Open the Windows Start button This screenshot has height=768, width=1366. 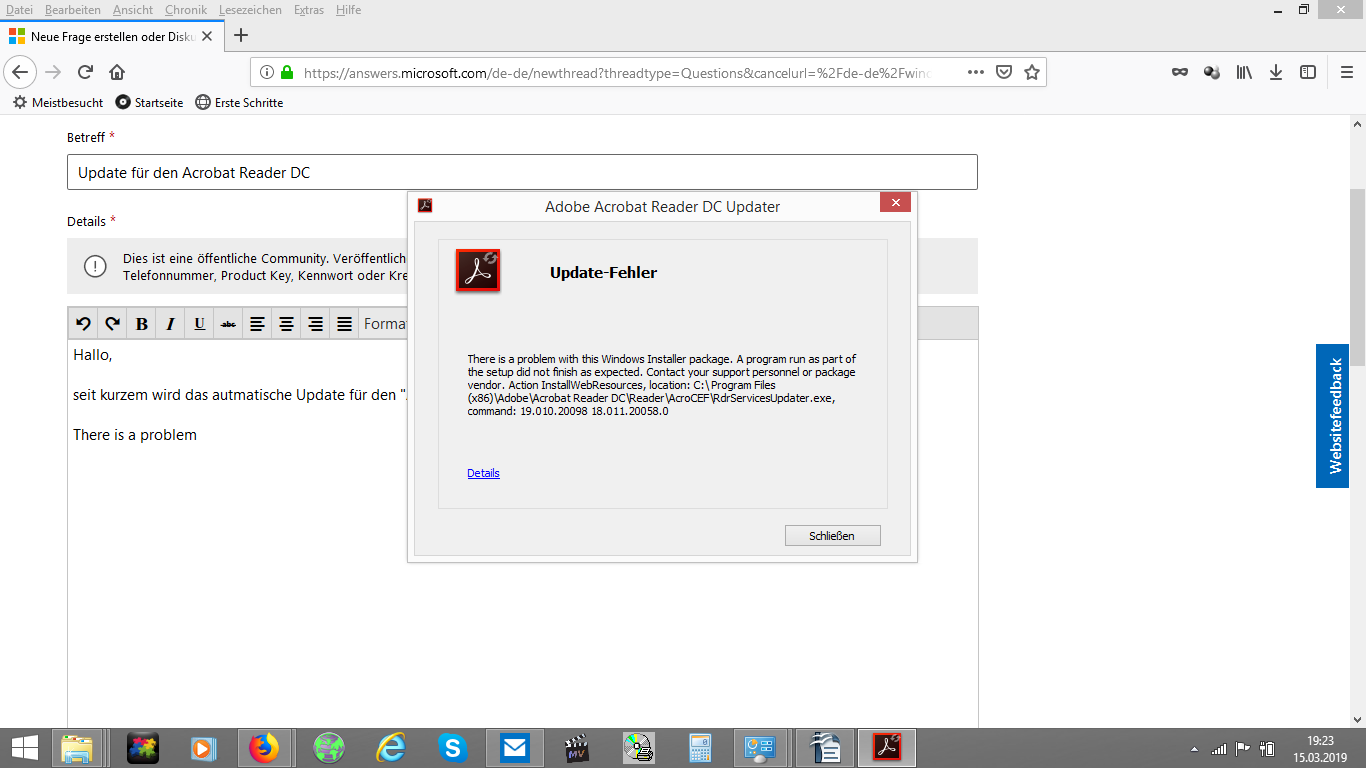(24, 747)
